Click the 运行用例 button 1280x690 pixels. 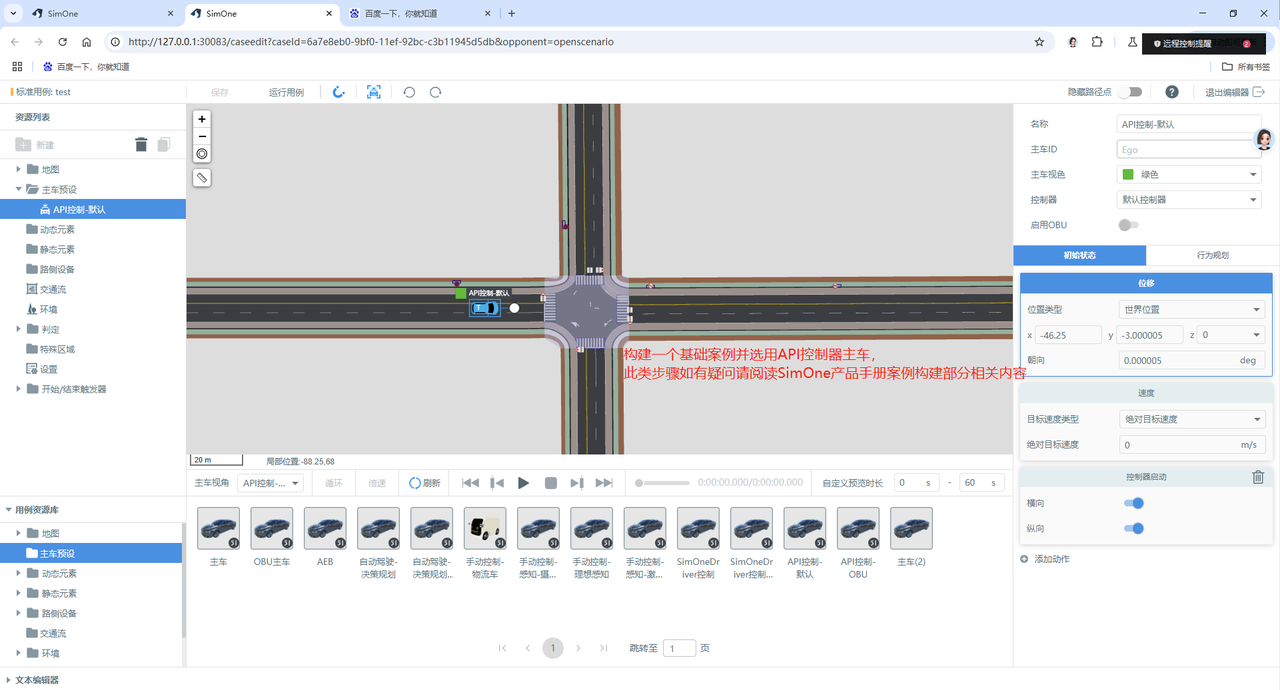pos(286,92)
